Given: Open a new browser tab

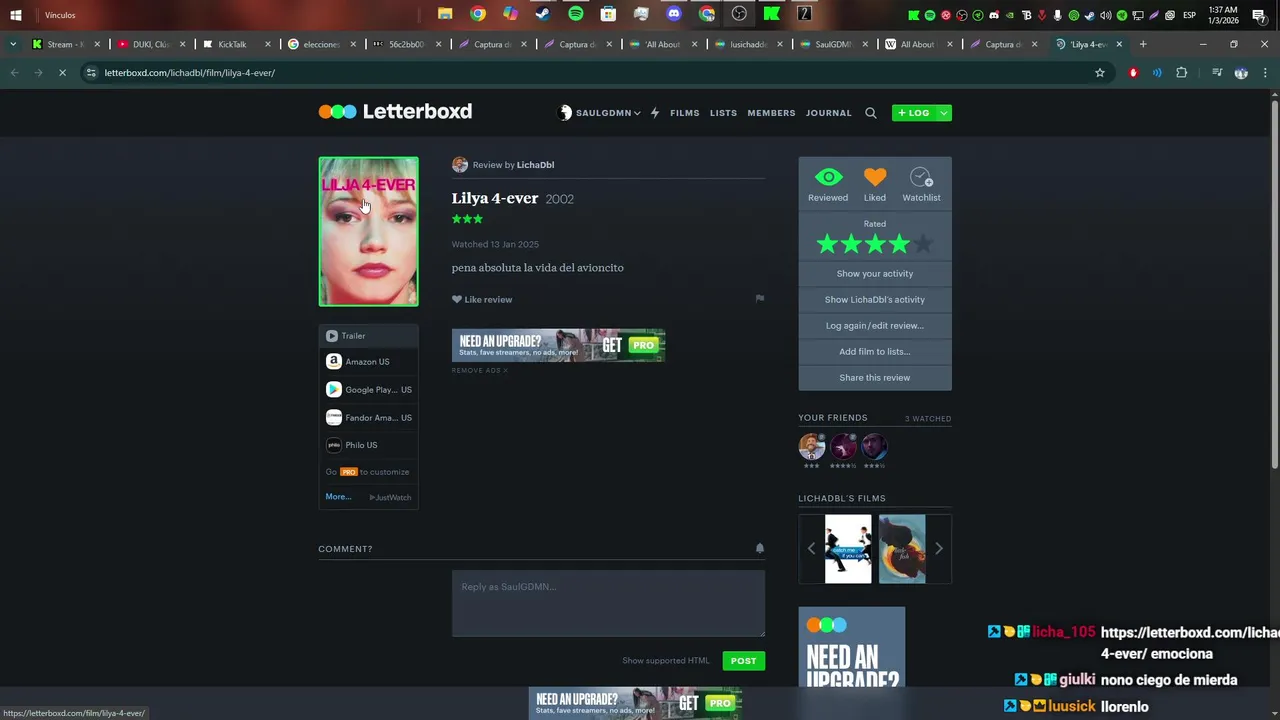Looking at the screenshot, I should tap(1143, 44).
